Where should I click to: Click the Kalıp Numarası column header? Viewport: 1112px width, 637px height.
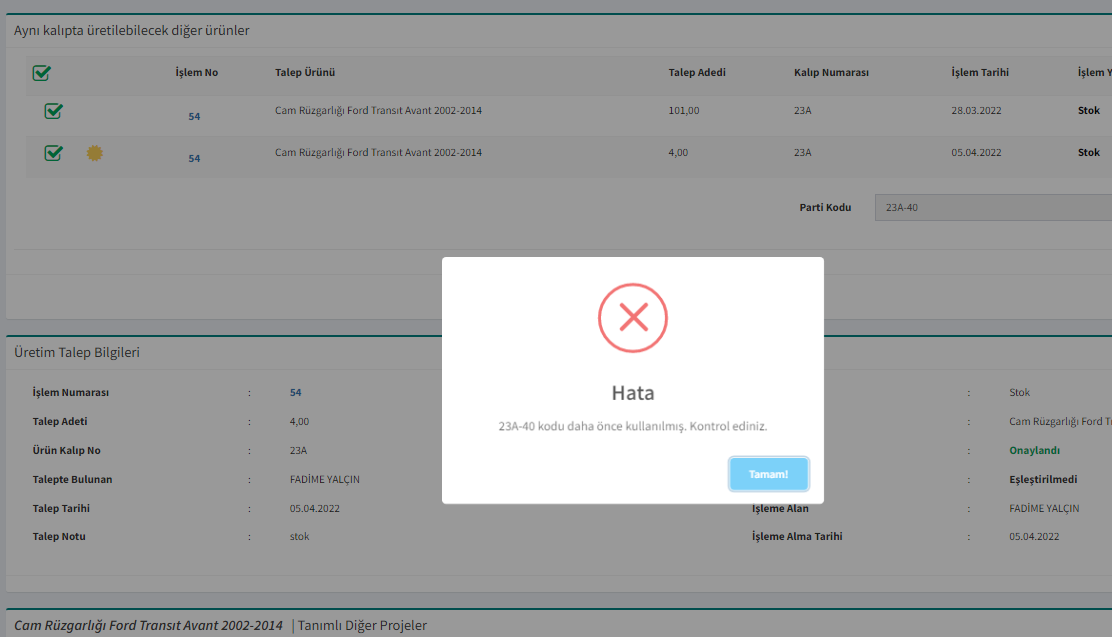coord(831,73)
